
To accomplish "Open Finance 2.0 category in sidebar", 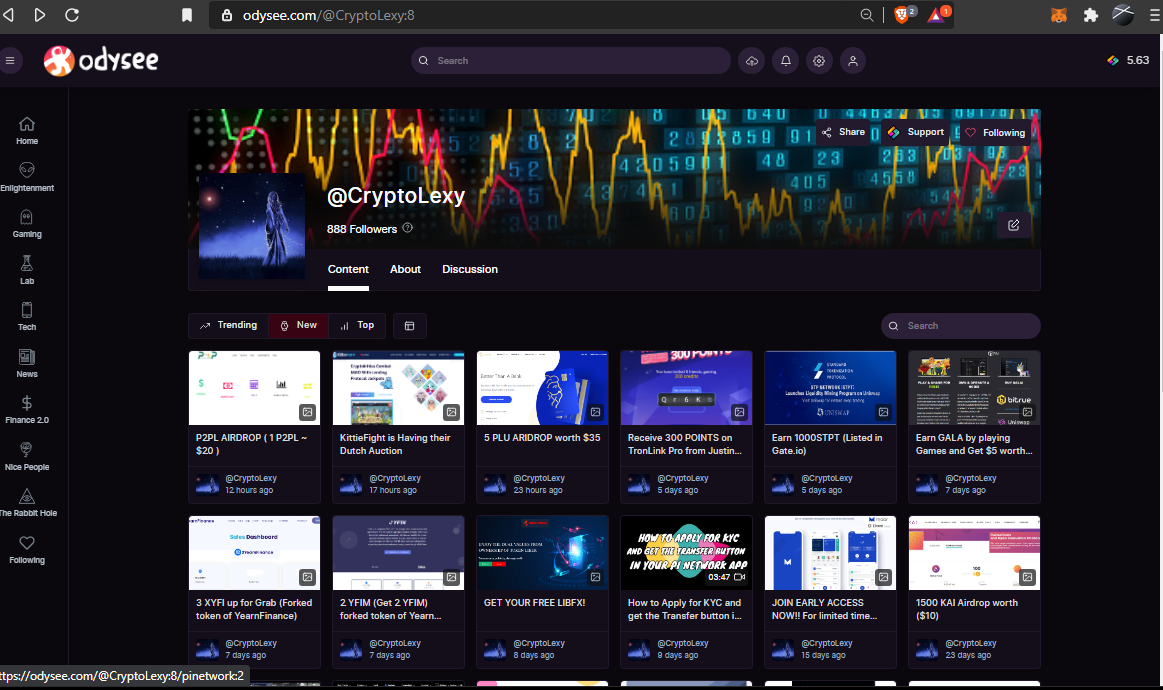I will click(x=27, y=410).
